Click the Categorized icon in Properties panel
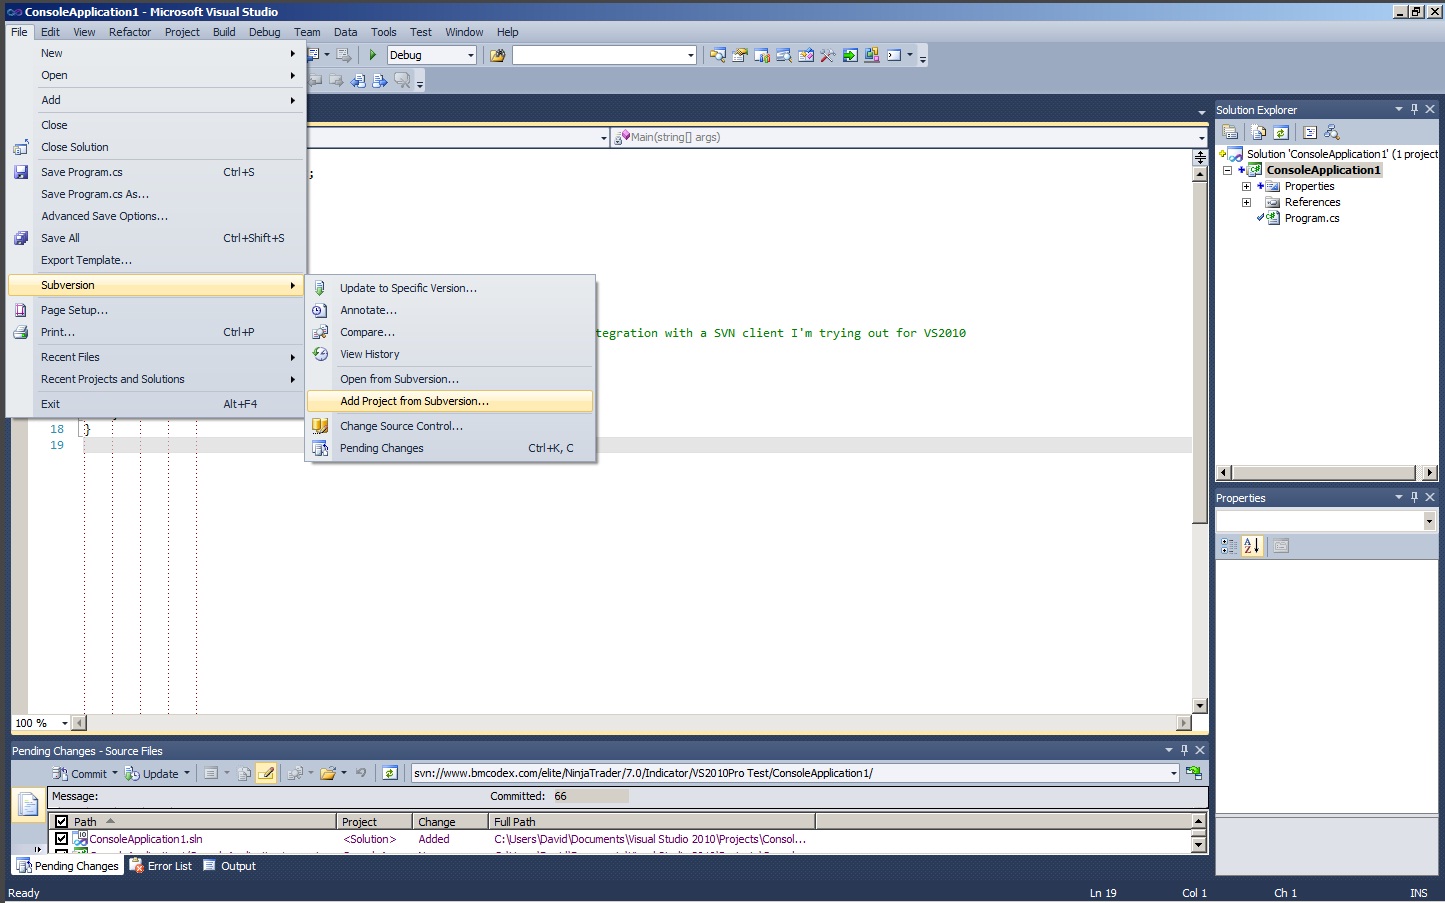1445x903 pixels. pos(1229,546)
